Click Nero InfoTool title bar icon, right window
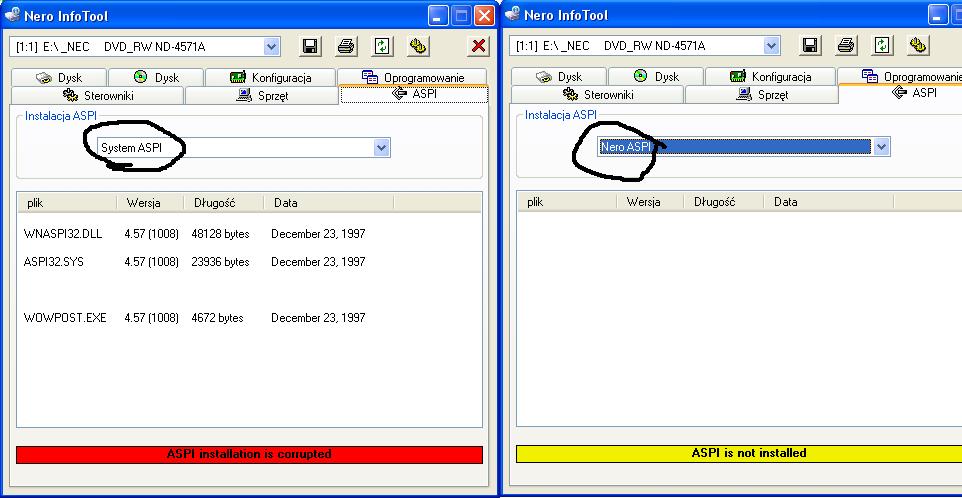962x498 pixels. 512,13
